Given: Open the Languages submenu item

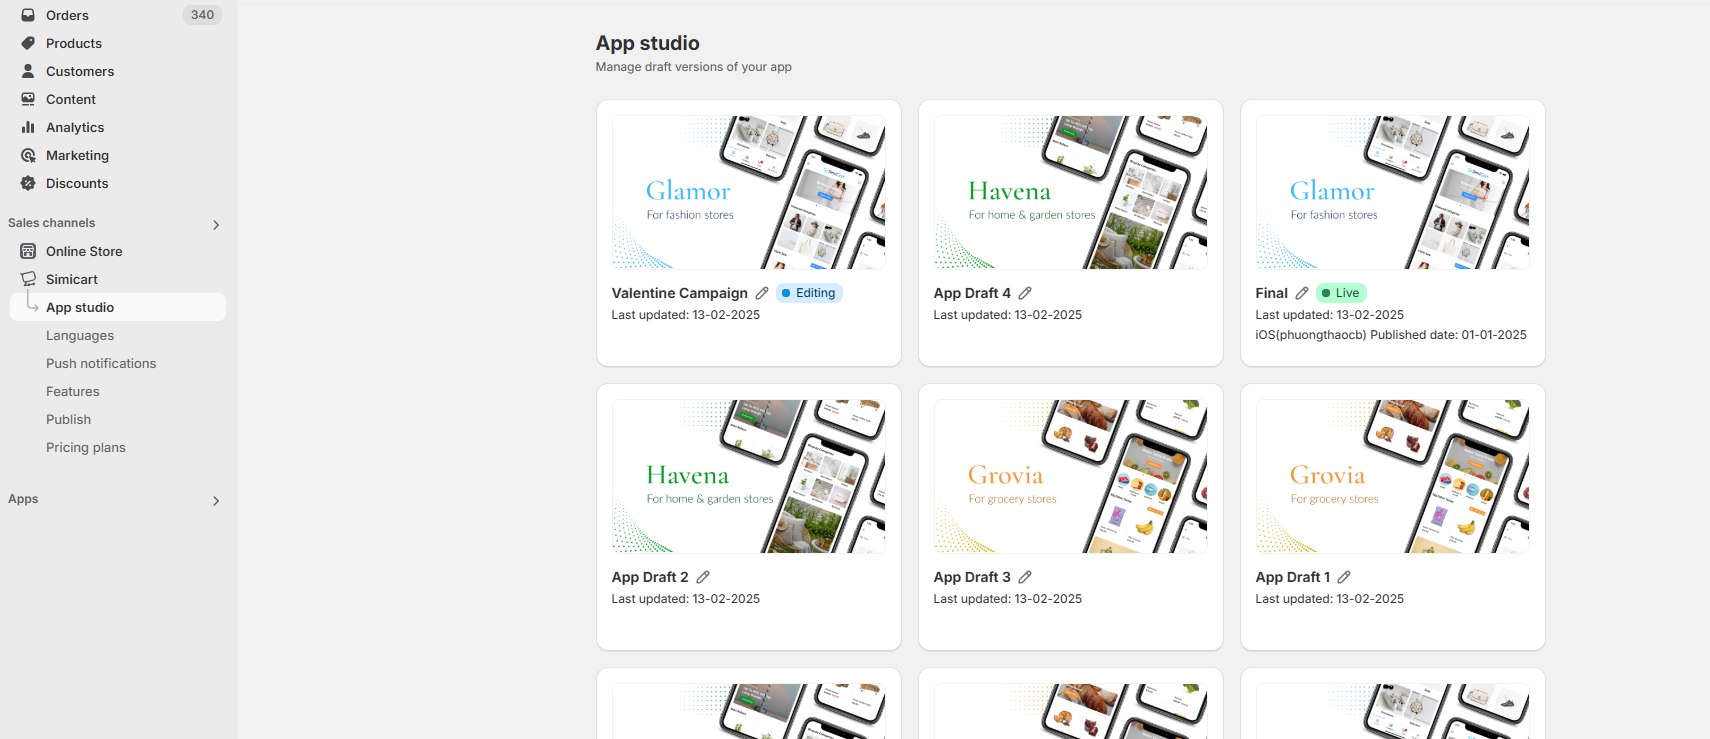Looking at the screenshot, I should tap(80, 335).
